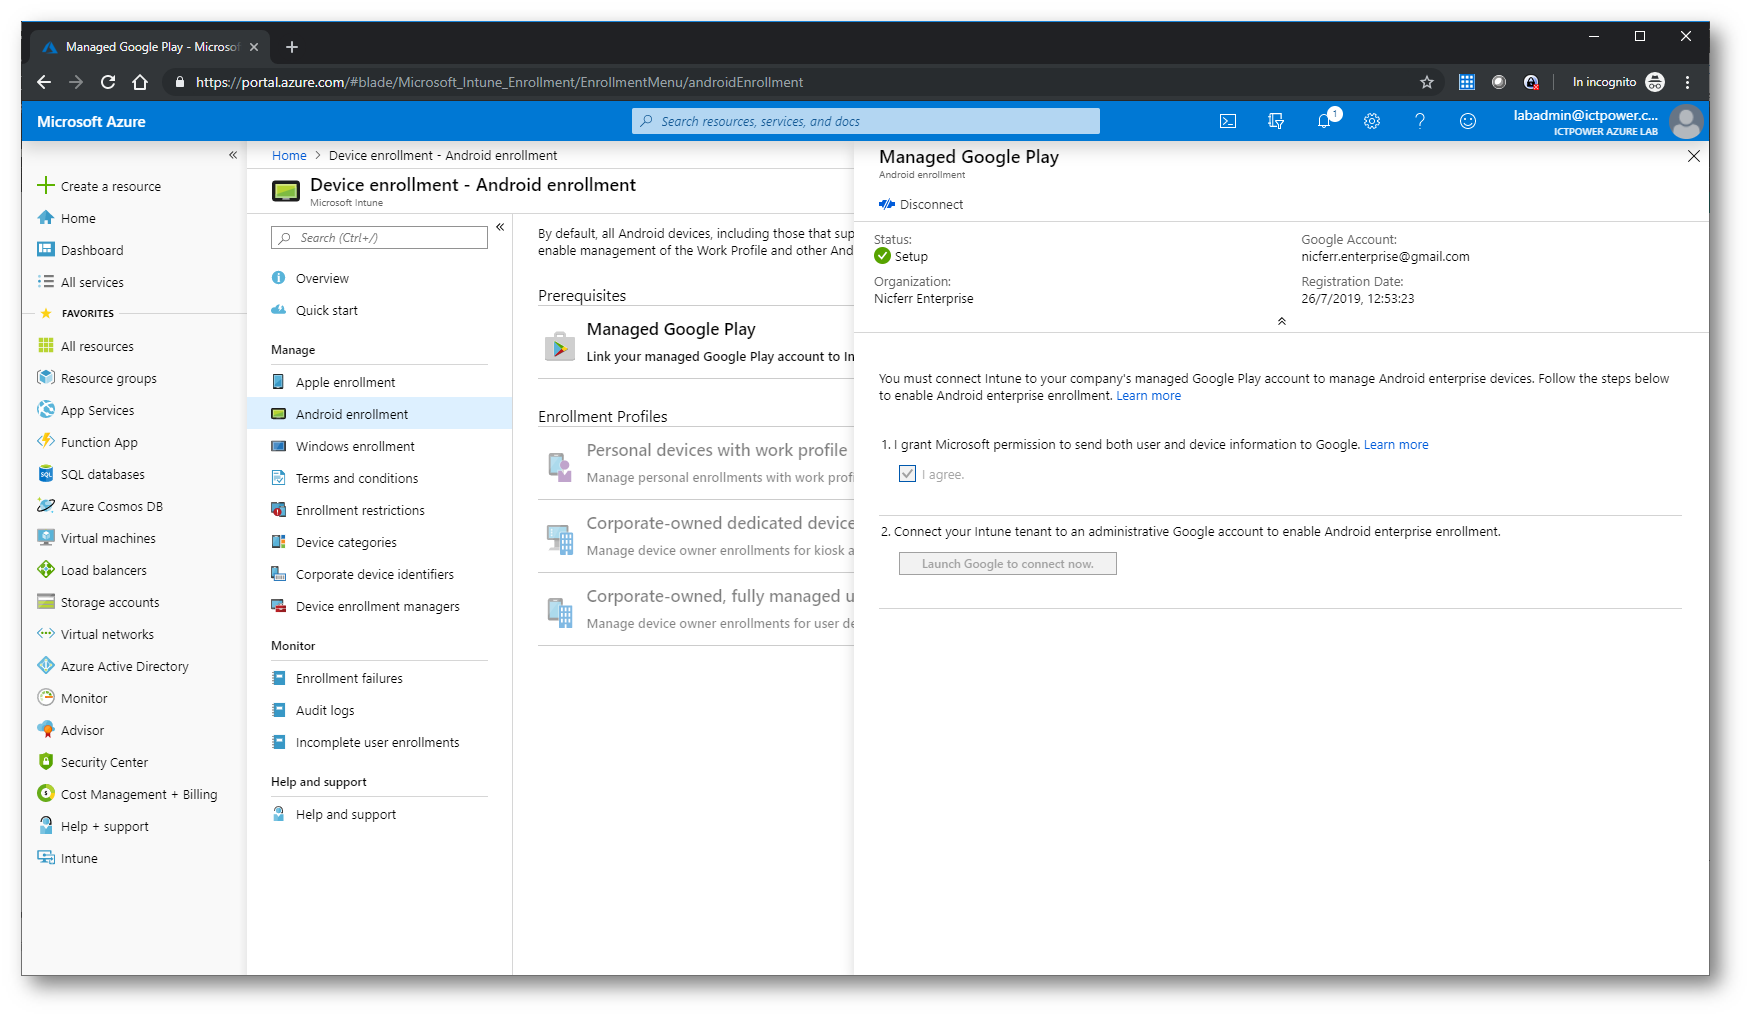
Task: Open Learn more link after enrollment text
Action: click(x=1148, y=396)
